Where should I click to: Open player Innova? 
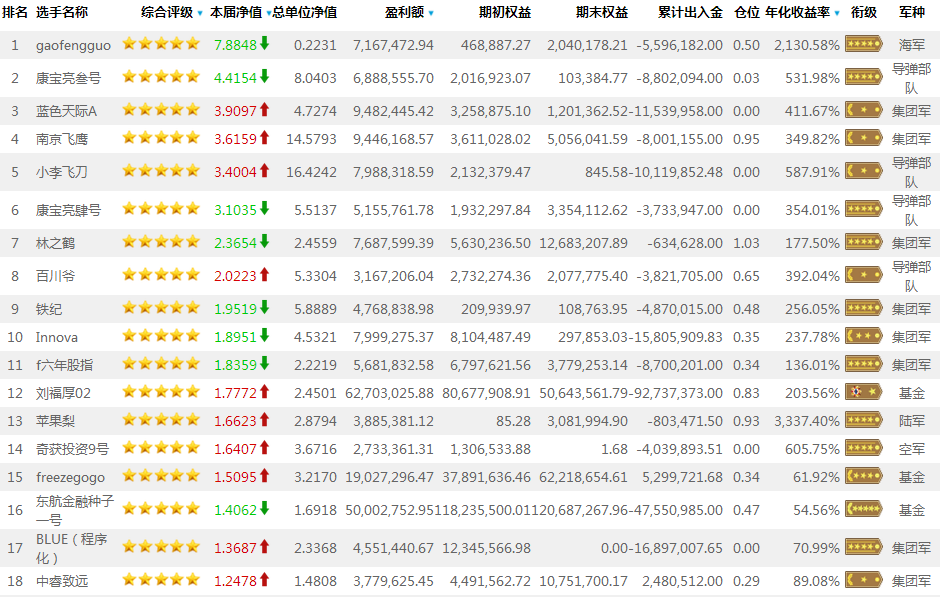[57, 337]
